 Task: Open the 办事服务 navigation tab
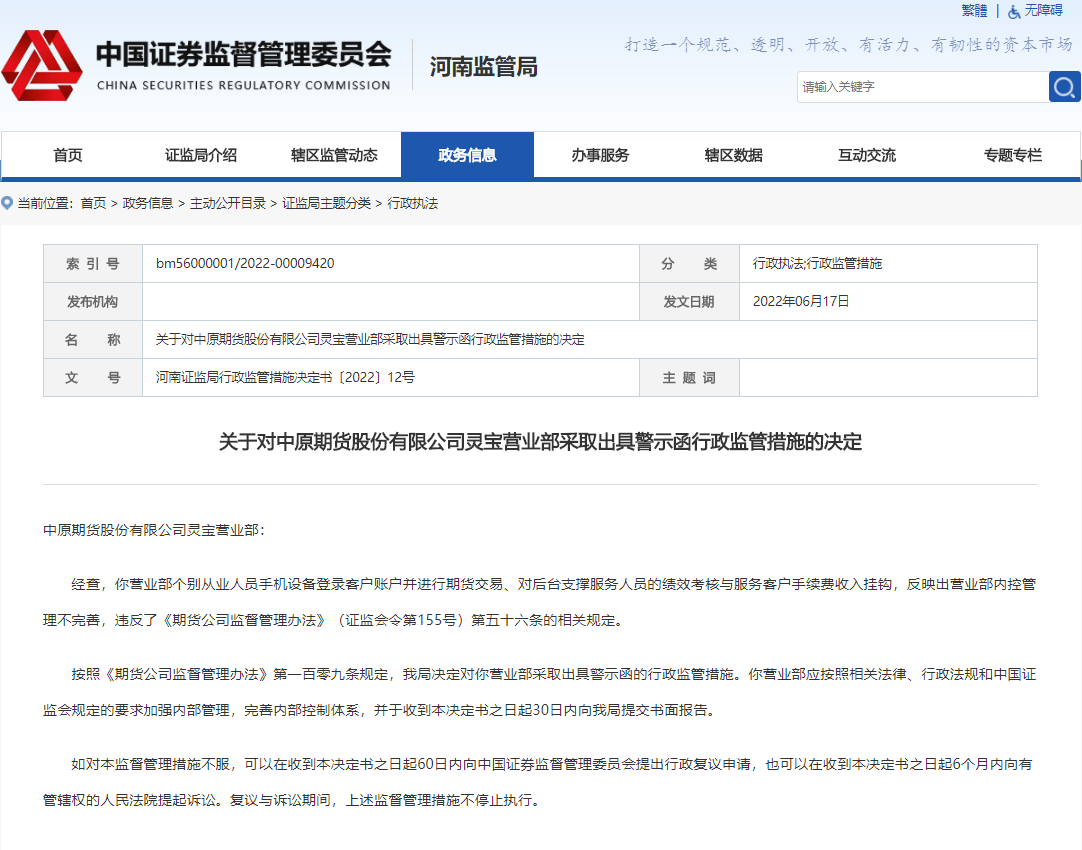click(x=600, y=155)
